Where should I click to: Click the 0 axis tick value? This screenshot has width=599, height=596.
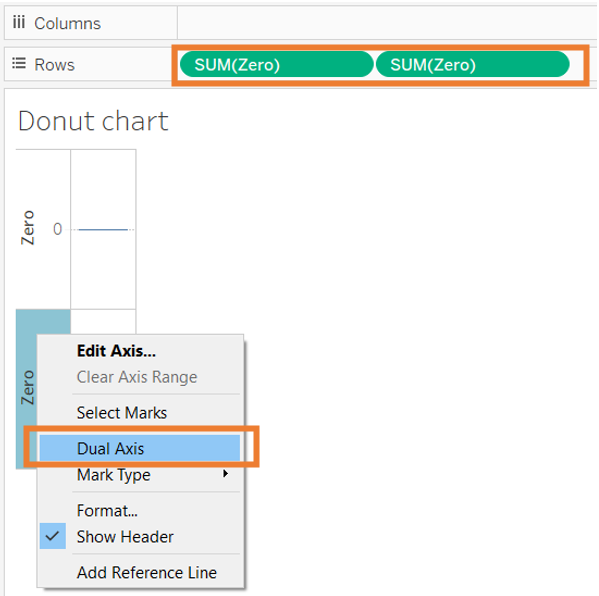(57, 229)
